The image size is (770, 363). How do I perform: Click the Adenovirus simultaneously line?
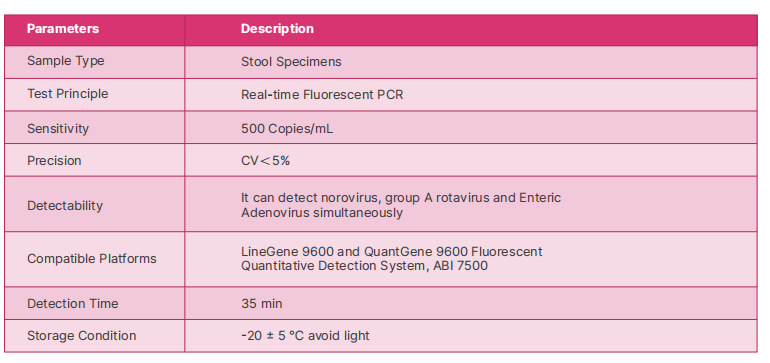point(322,213)
